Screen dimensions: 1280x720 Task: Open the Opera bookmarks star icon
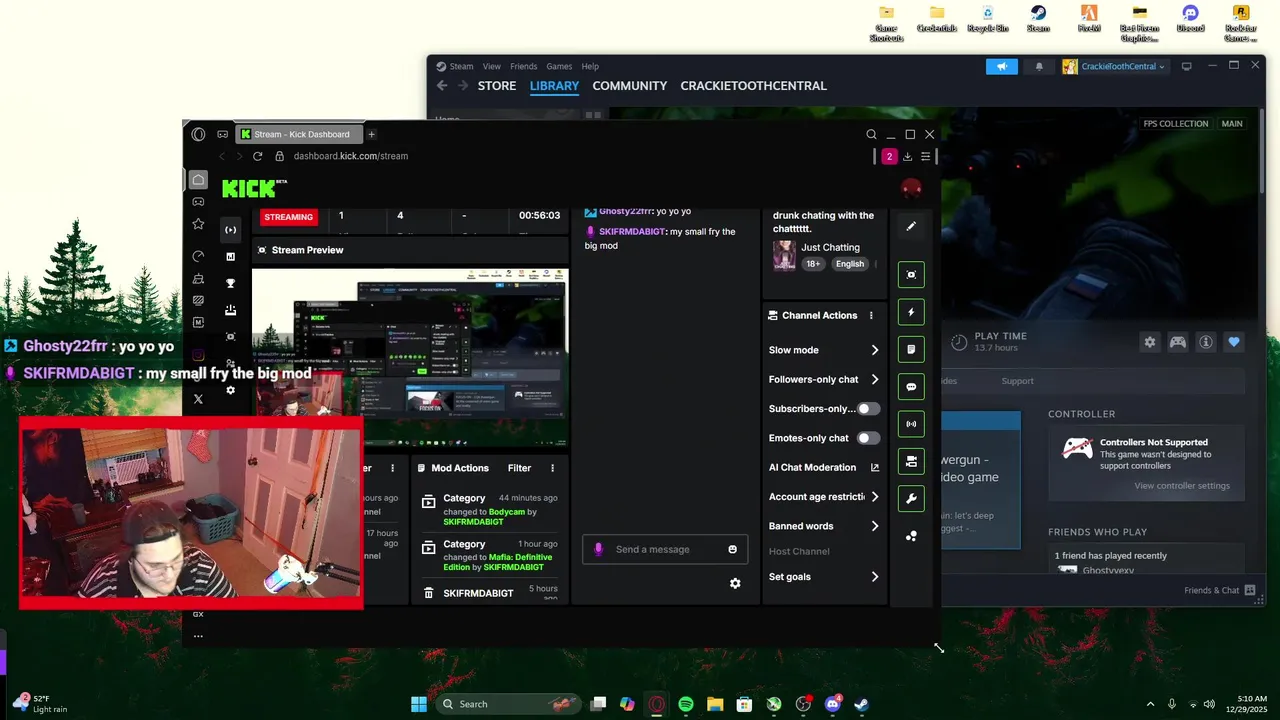pos(198,224)
